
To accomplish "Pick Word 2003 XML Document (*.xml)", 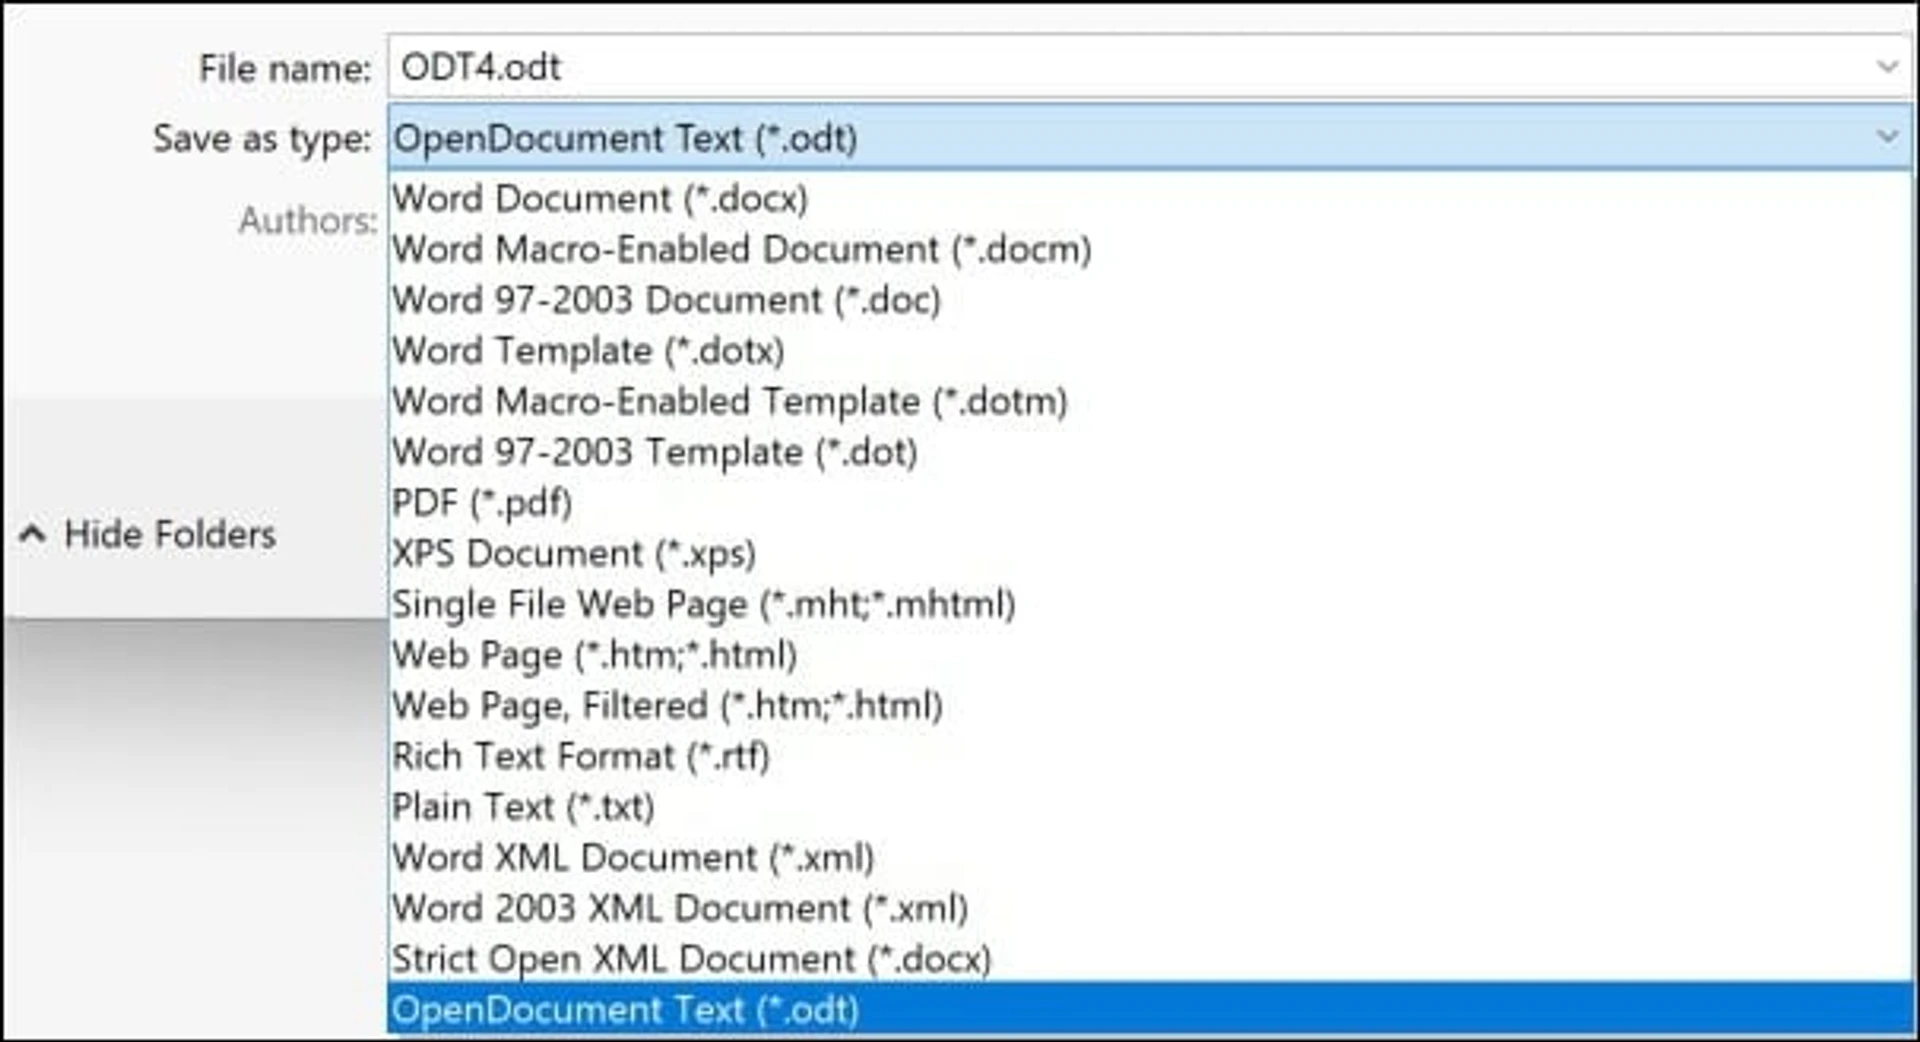I will point(1150,908).
